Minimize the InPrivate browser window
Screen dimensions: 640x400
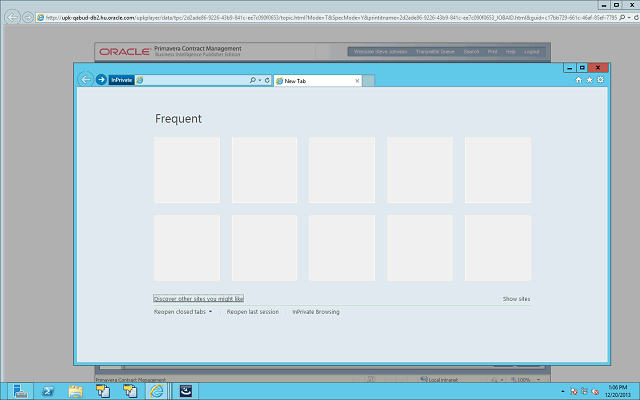coord(569,68)
